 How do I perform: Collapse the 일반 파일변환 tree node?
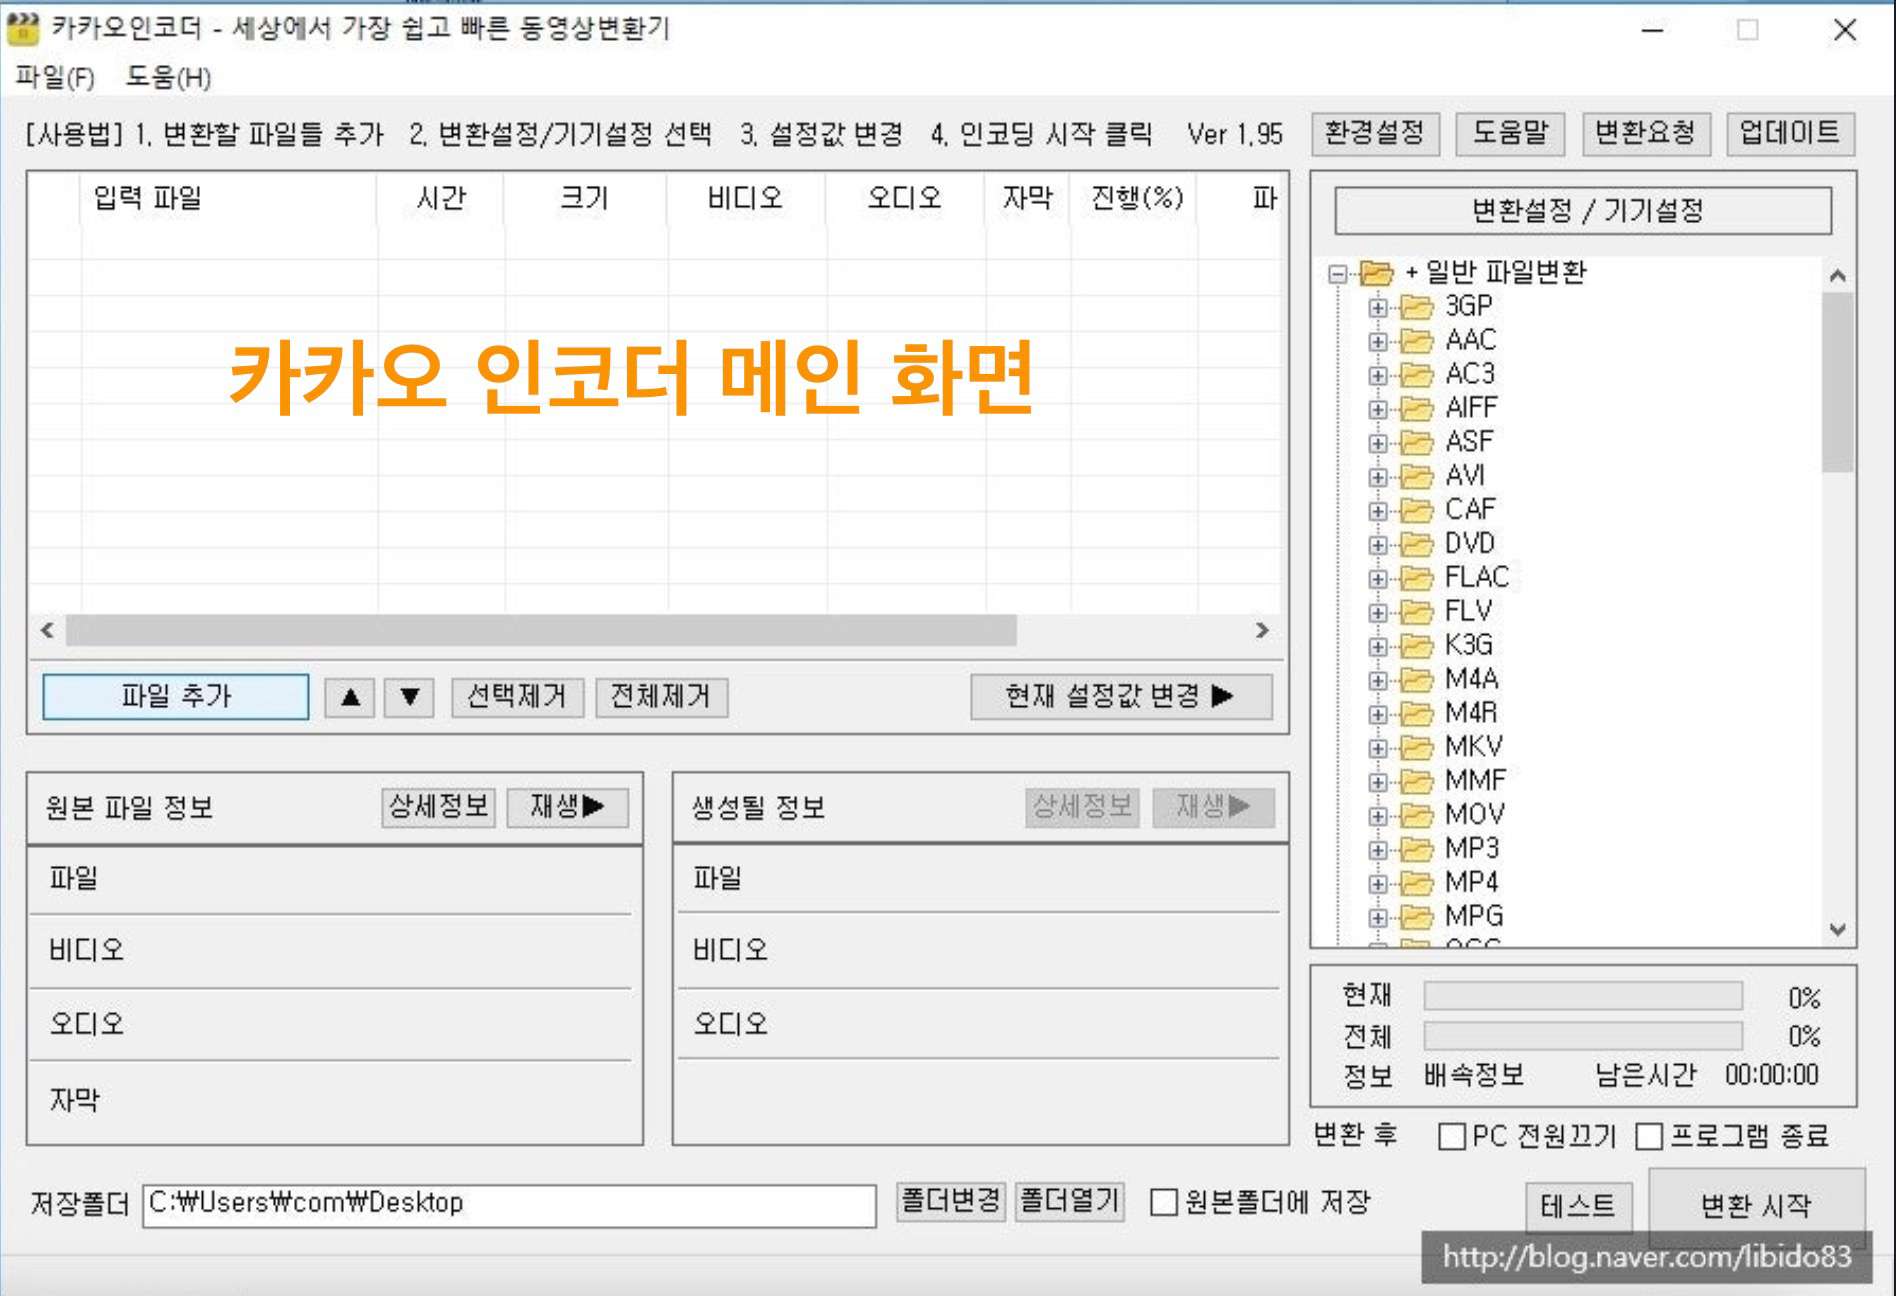[1337, 273]
